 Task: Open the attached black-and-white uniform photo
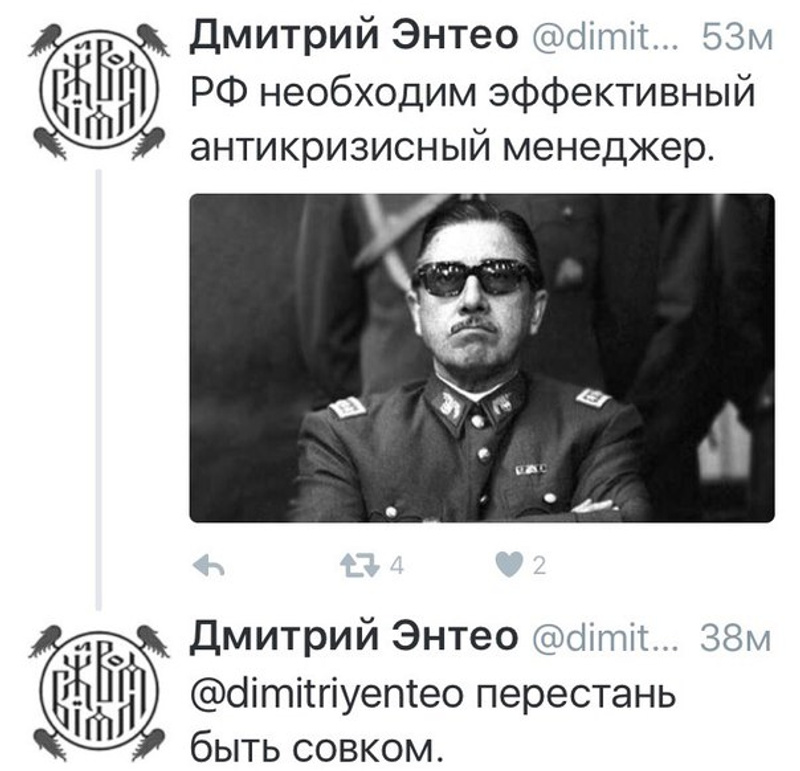click(482, 358)
